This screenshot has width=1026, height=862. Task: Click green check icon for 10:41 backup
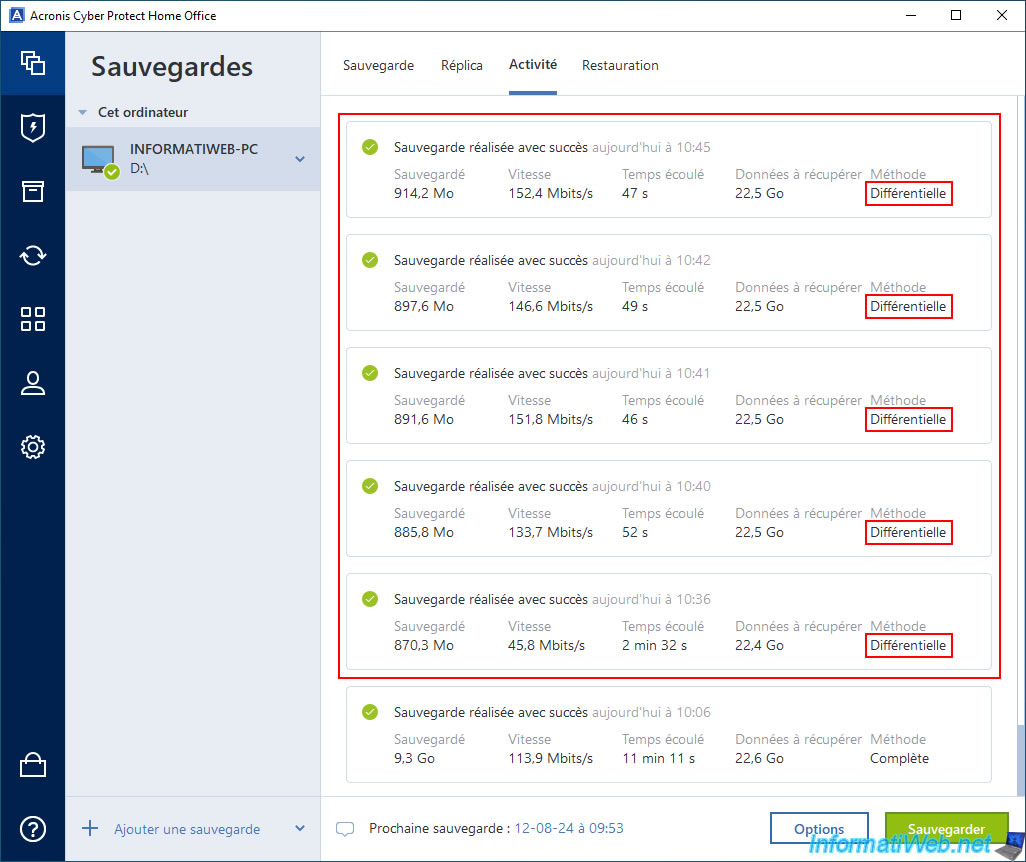click(370, 373)
